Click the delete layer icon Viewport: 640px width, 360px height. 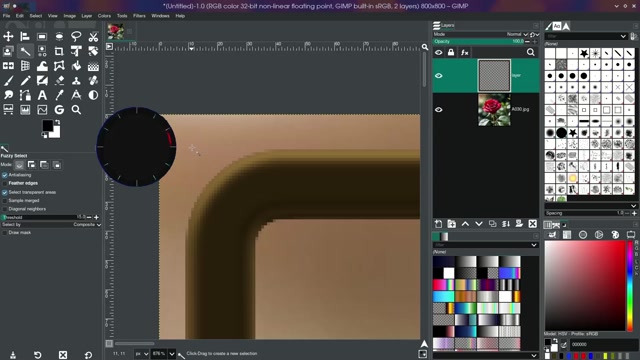[533, 224]
